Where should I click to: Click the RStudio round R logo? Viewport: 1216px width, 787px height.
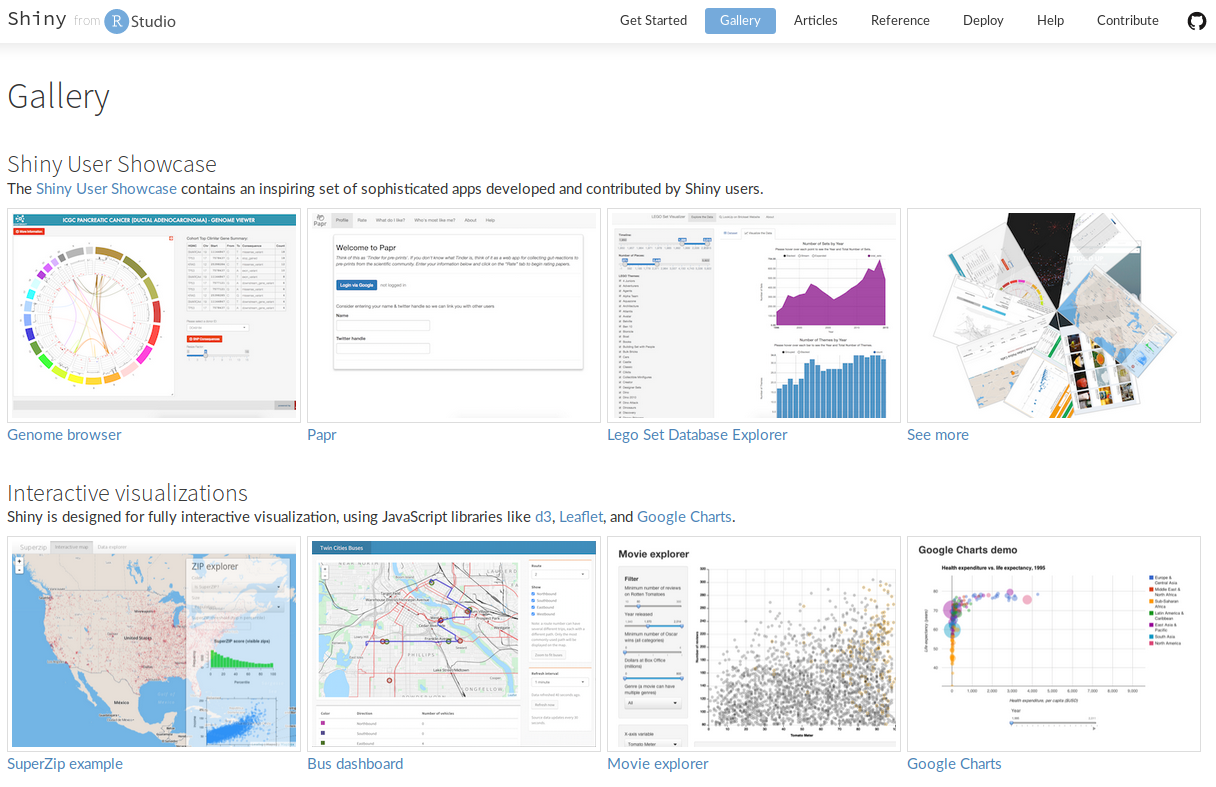pyautogui.click(x=117, y=21)
